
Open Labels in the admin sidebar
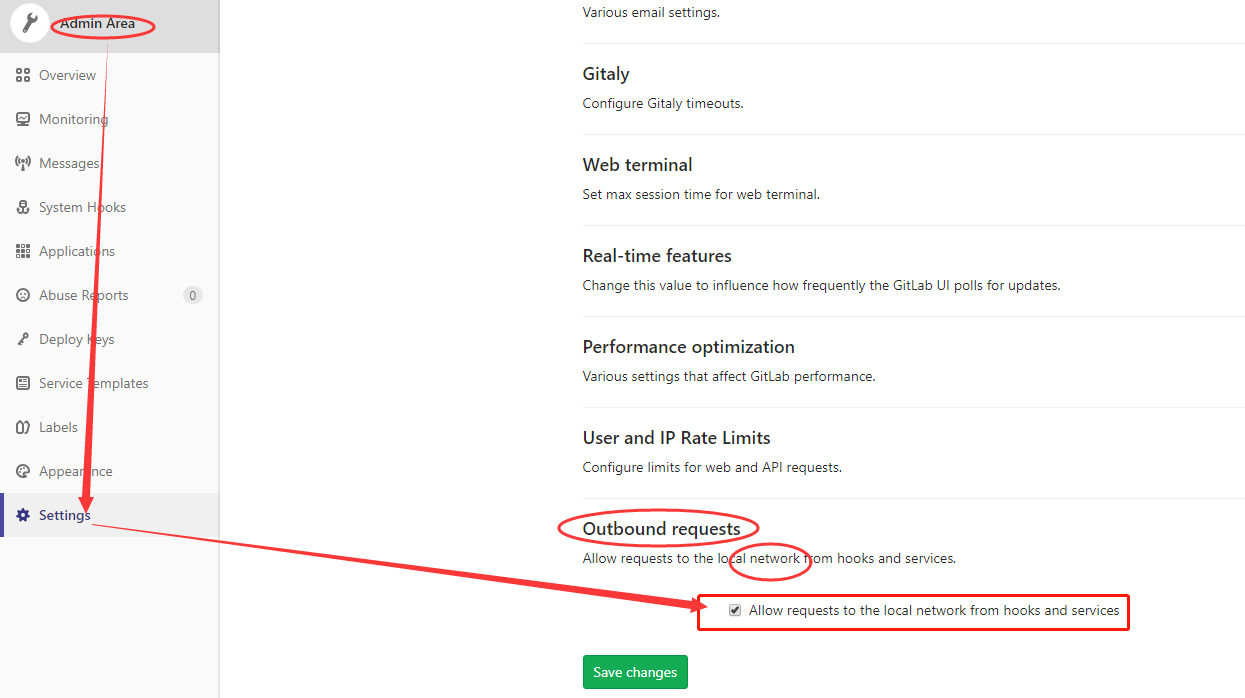pyautogui.click(x=110, y=427)
